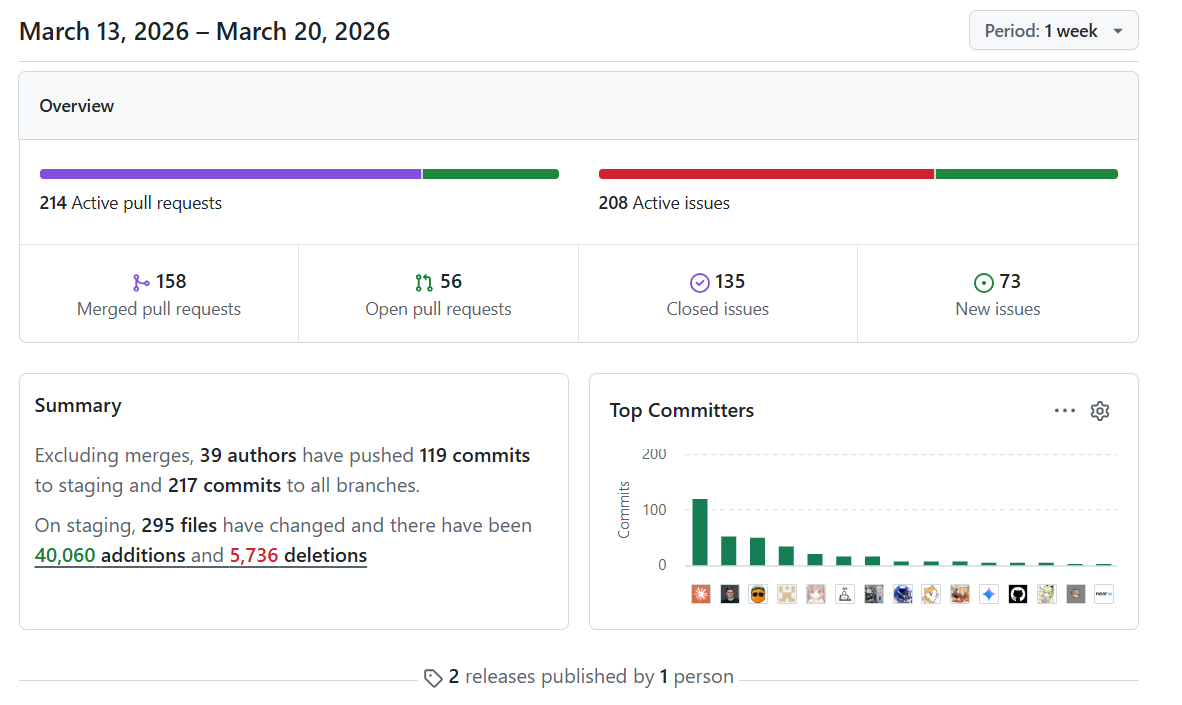Show the 135 Closed issues section
The height and width of the screenshot is (705, 1182).
[718, 294]
